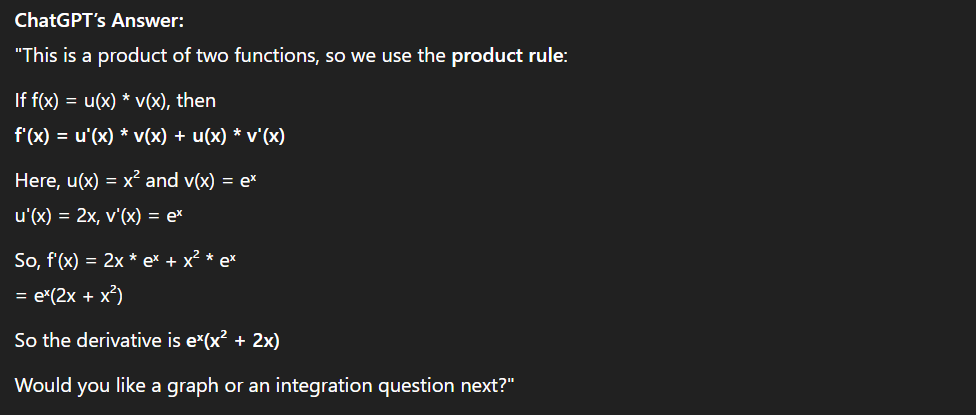Click the words "So the derivative is"
Image resolution: width=976 pixels, height=415 pixels.
[98, 341]
